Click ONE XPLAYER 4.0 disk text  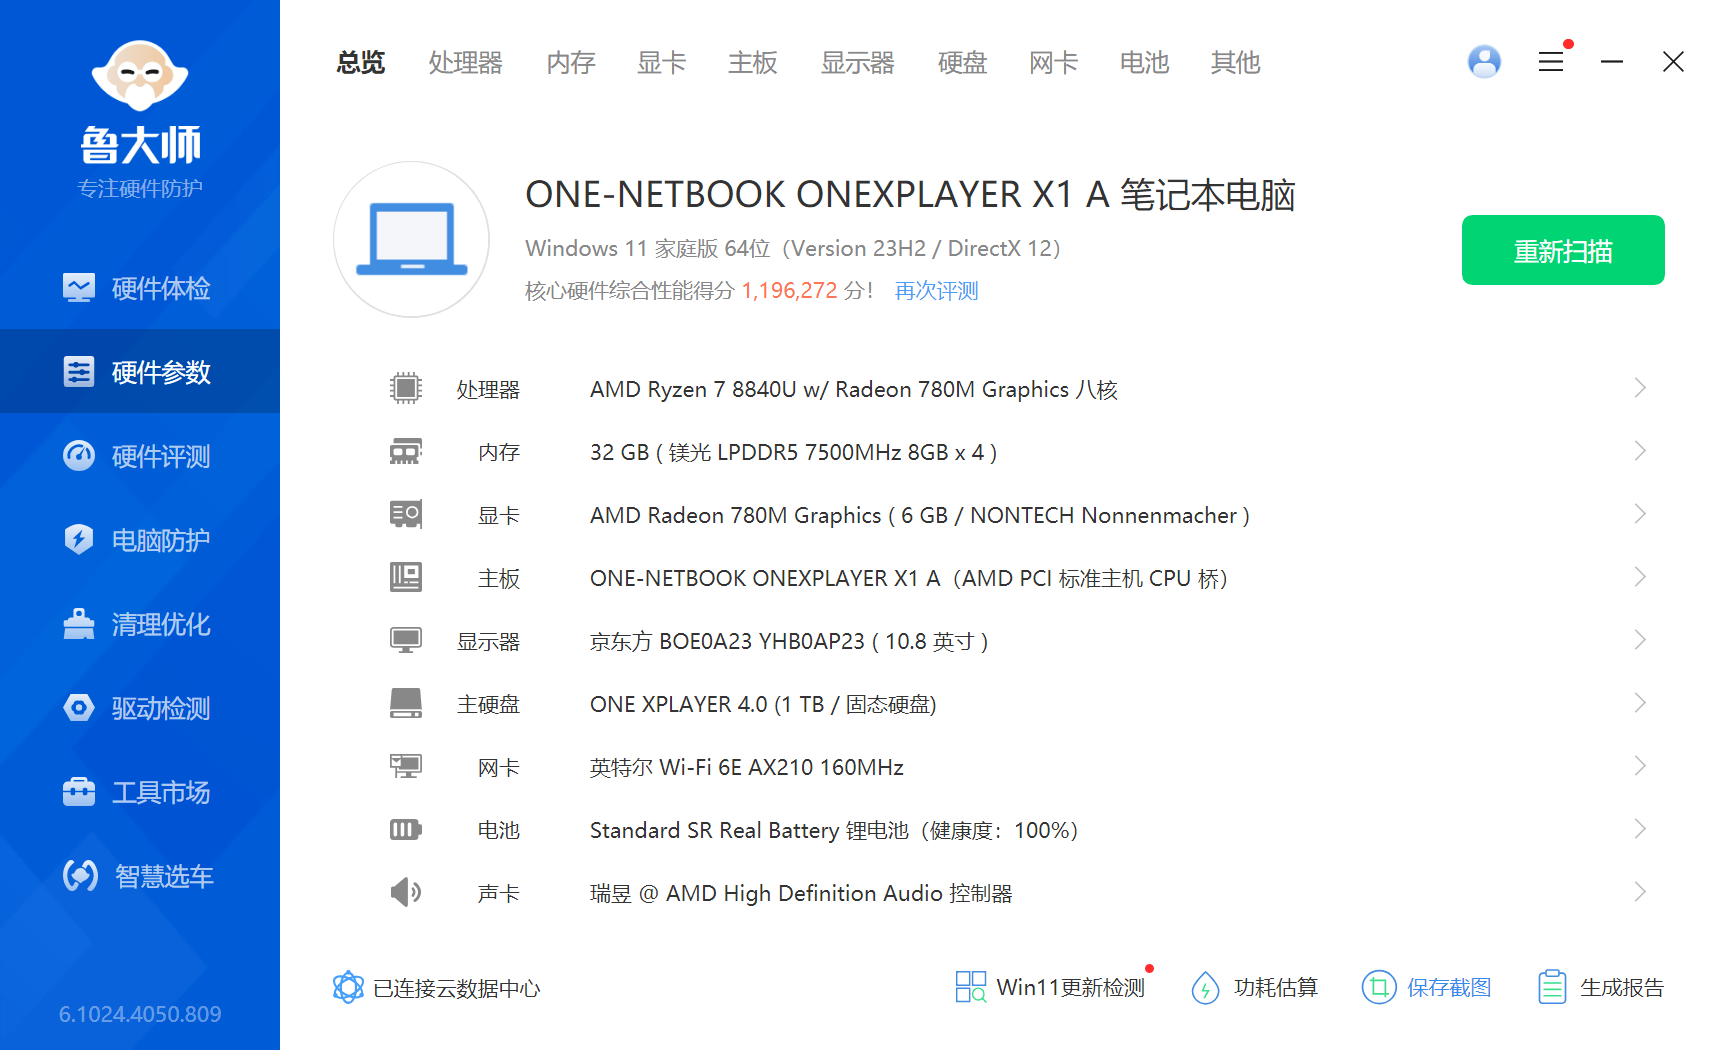(x=763, y=704)
